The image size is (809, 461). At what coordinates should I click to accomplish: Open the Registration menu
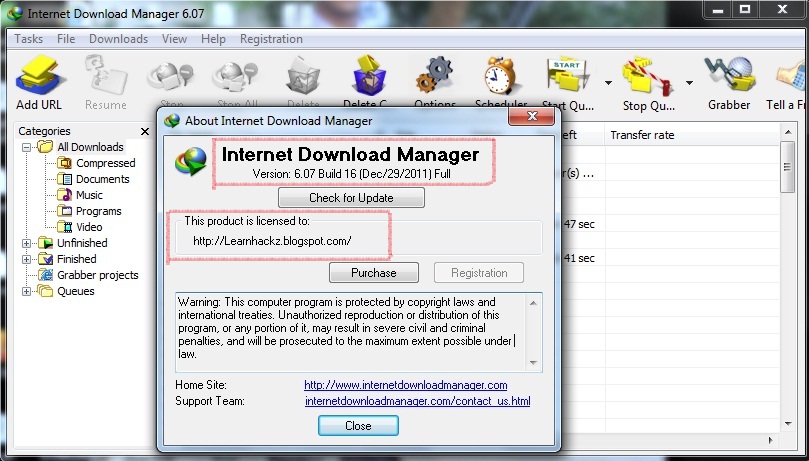271,39
